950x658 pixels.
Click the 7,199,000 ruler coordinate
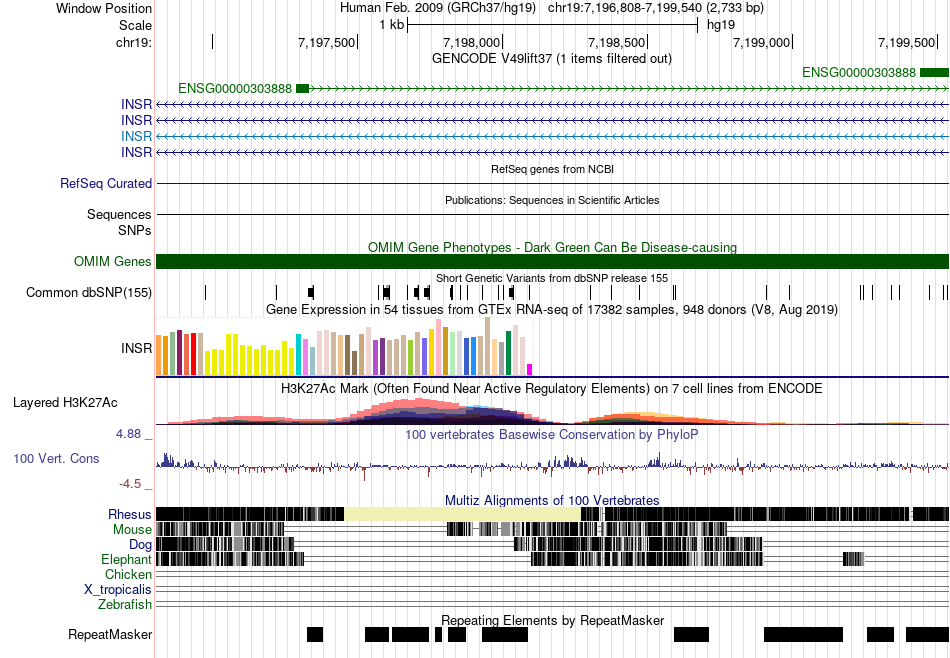(762, 42)
